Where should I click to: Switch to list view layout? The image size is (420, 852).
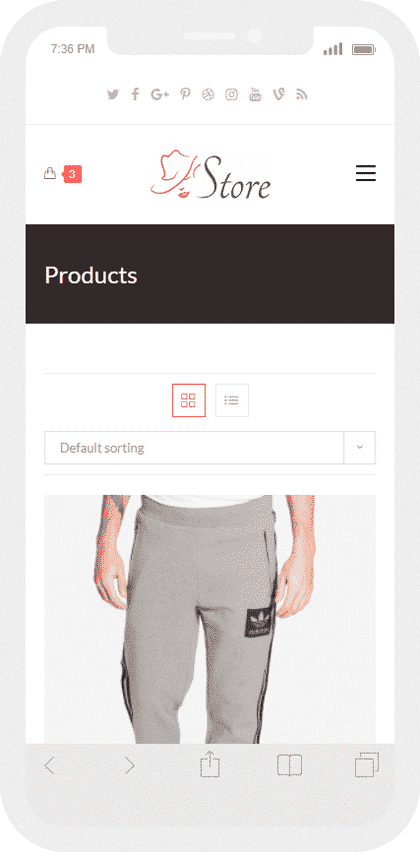(x=232, y=400)
